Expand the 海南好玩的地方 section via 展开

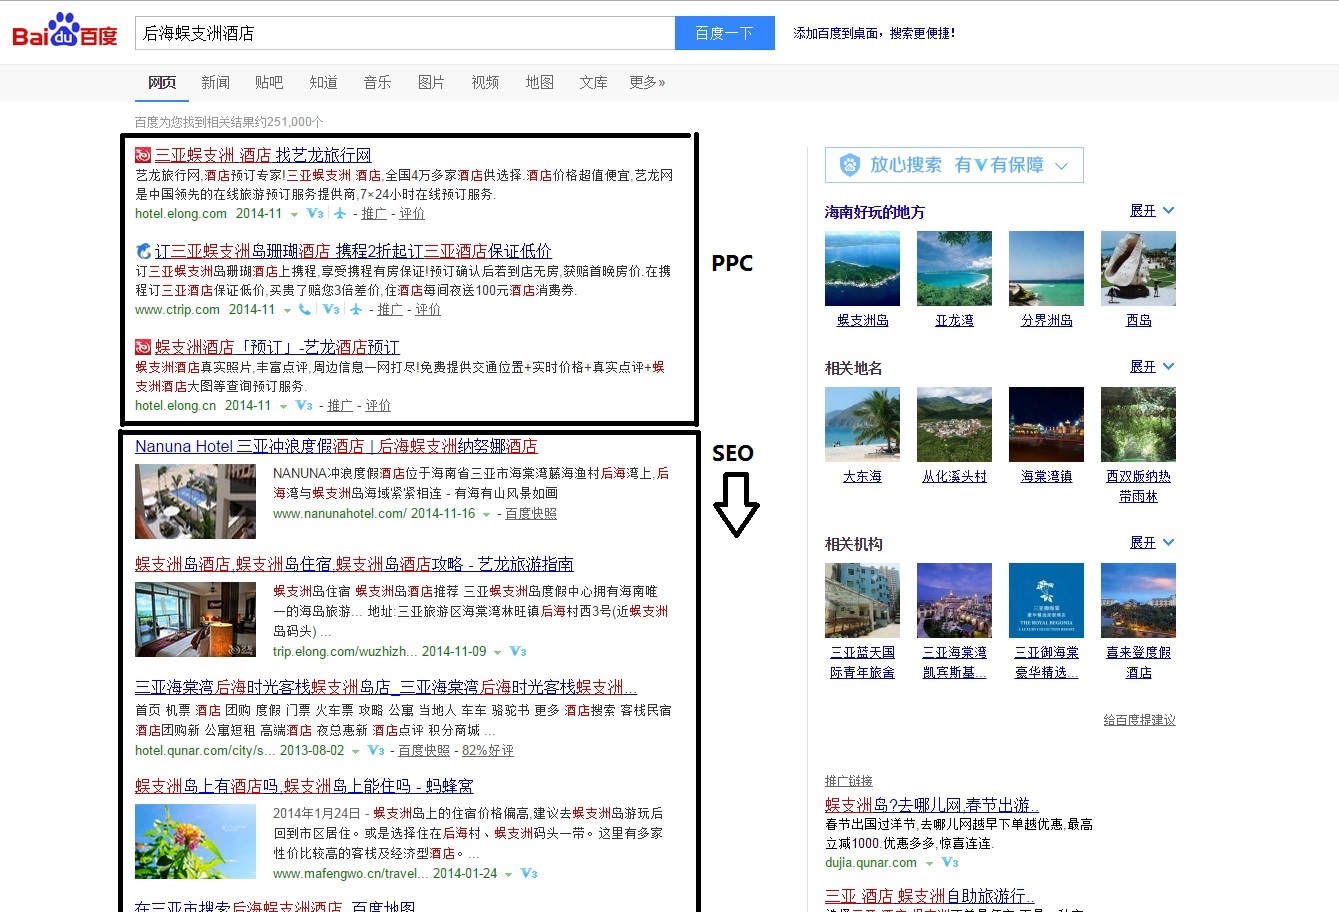coord(1151,211)
